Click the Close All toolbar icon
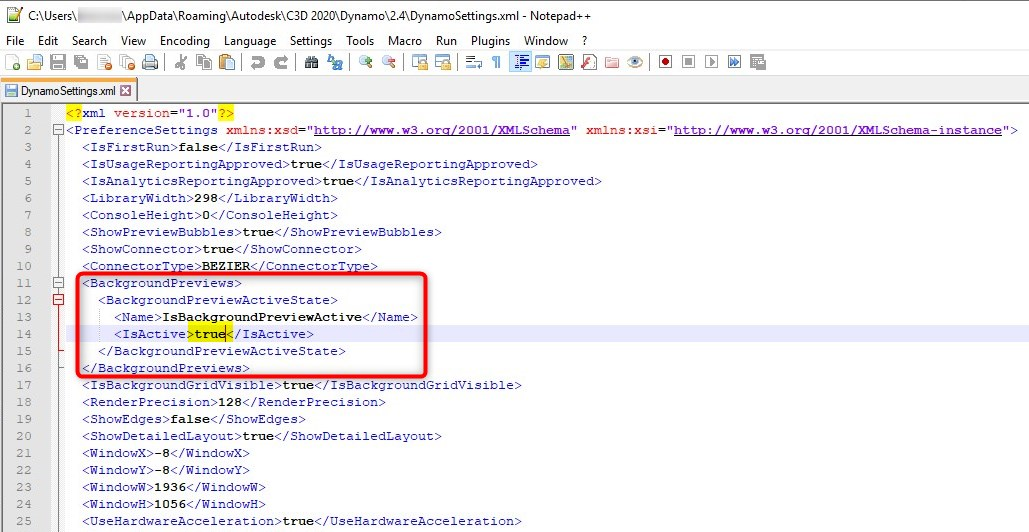Image resolution: width=1029 pixels, height=532 pixels. click(127, 62)
